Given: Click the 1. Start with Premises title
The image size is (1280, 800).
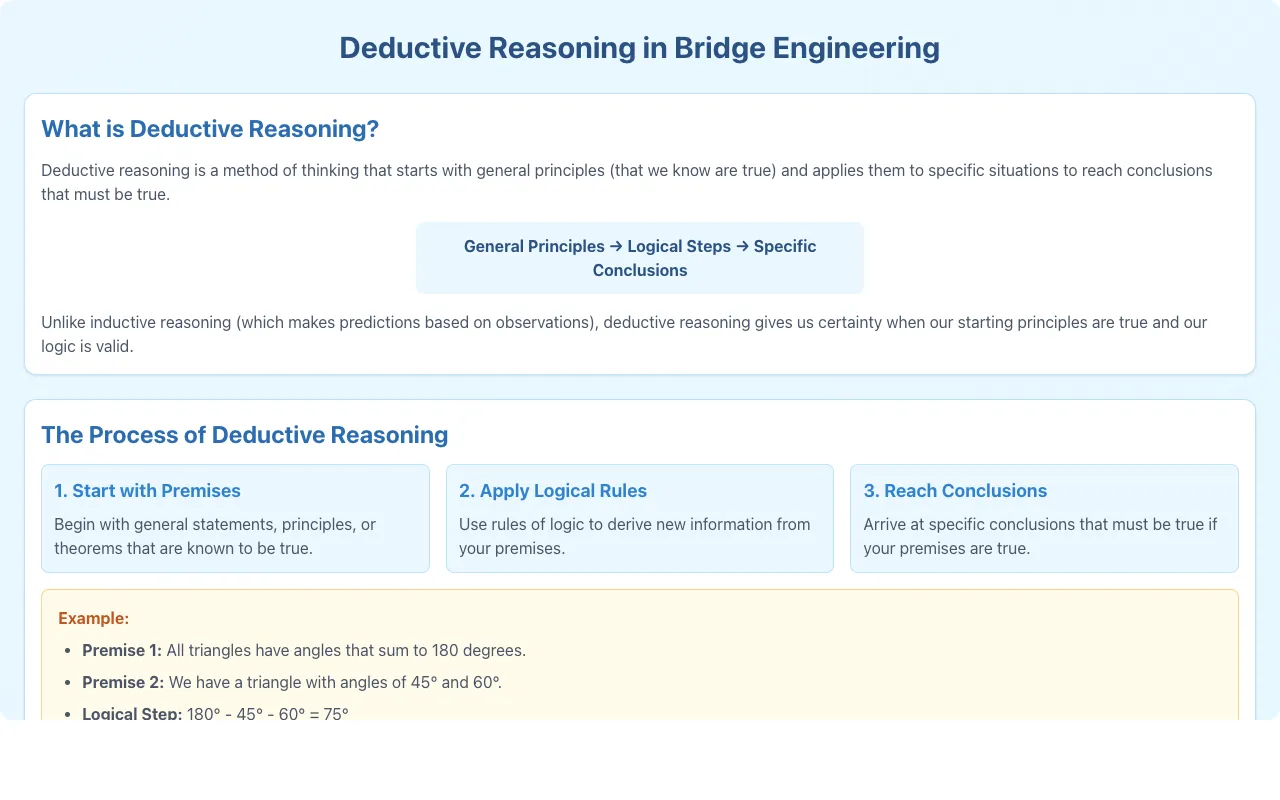Looking at the screenshot, I should tap(147, 491).
